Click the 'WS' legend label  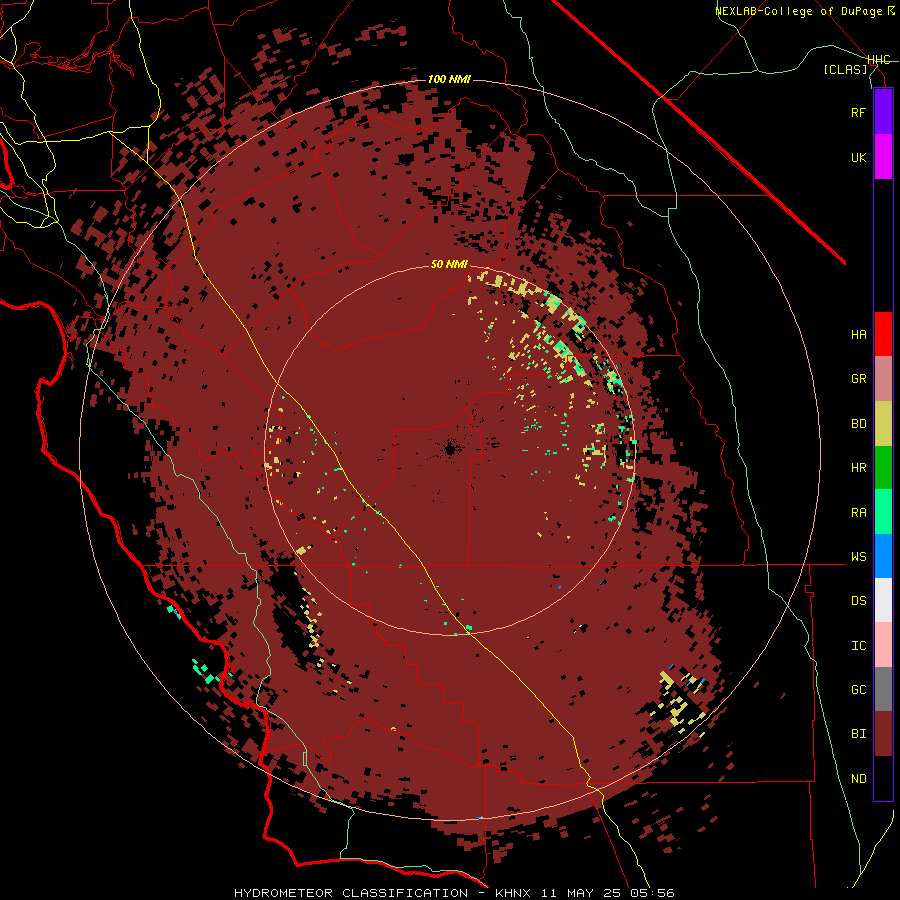tap(858, 557)
